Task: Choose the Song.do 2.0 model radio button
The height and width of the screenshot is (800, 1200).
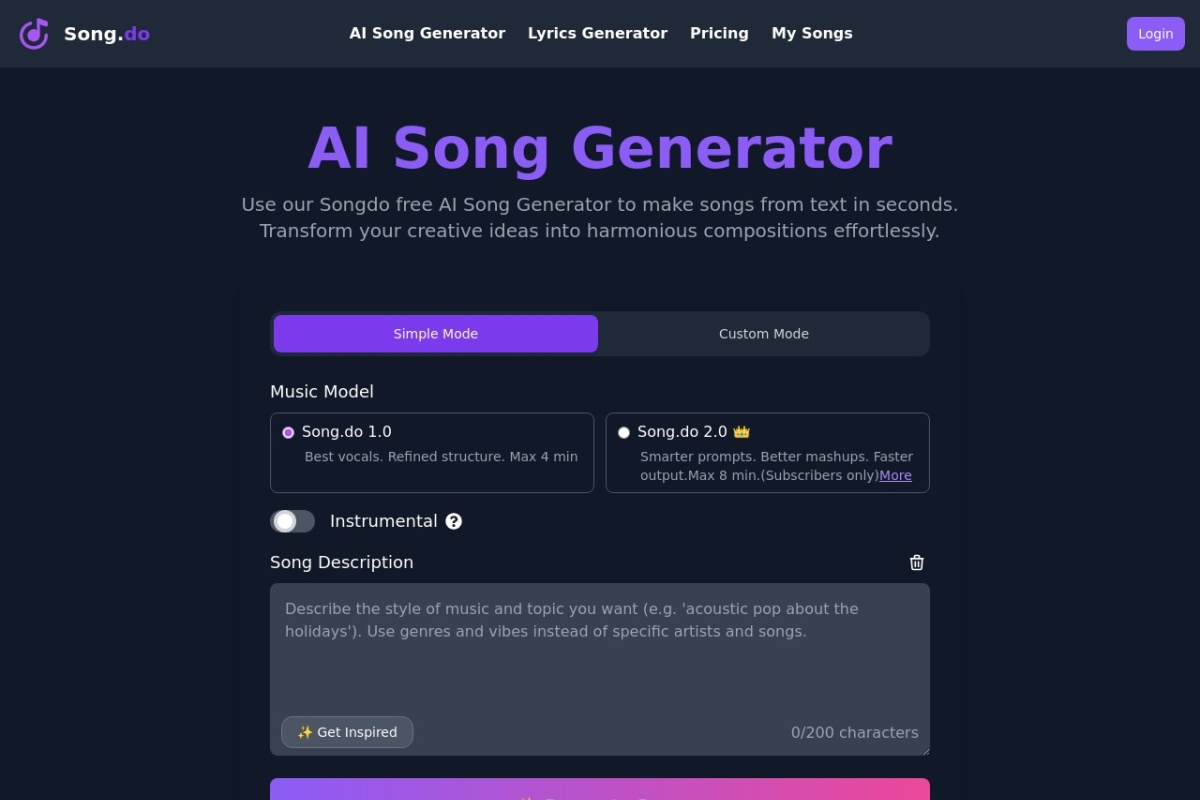Action: tap(624, 432)
